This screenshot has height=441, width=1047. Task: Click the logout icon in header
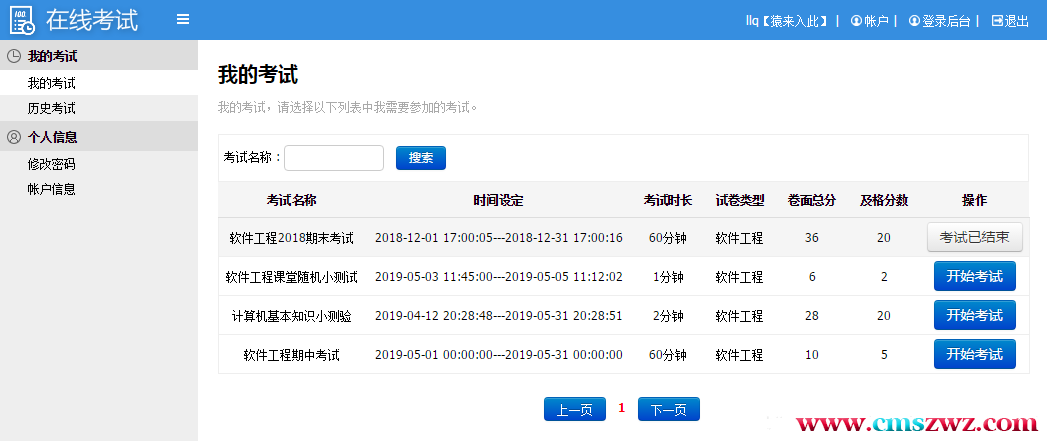[x=996, y=21]
